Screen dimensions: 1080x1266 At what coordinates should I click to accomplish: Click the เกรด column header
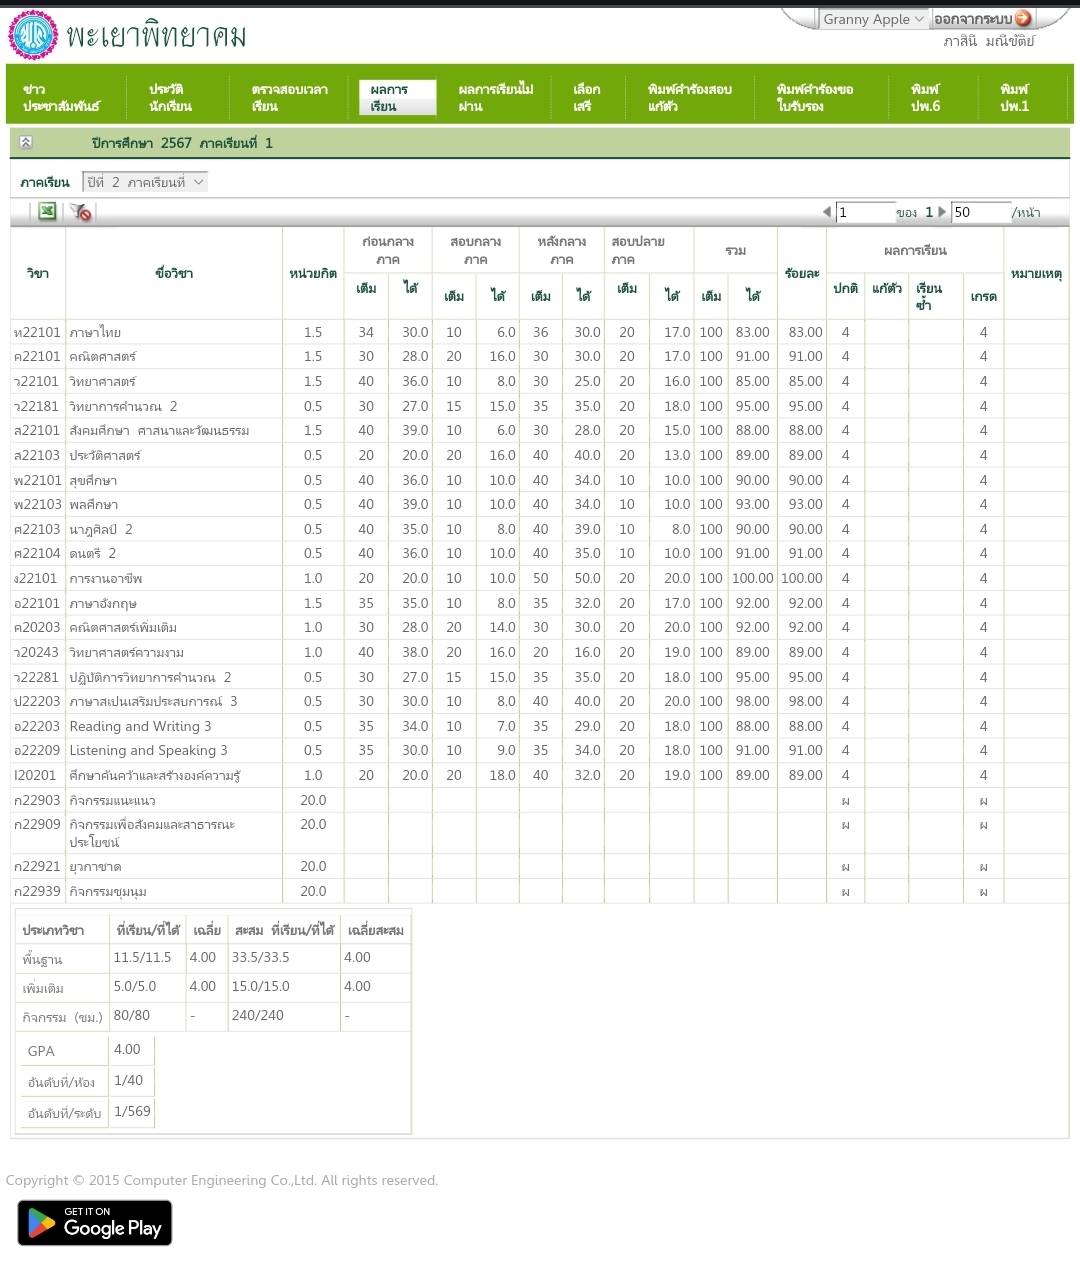point(983,296)
